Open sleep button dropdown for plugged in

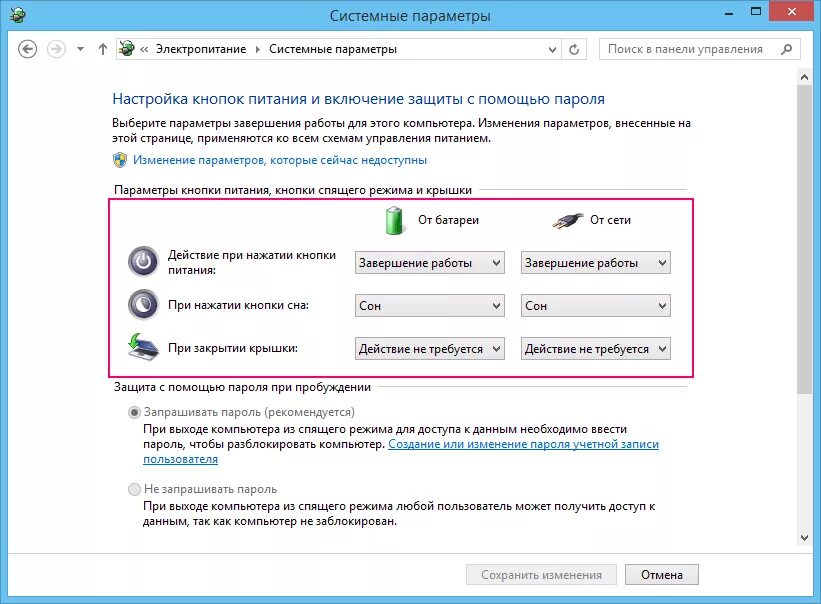point(596,306)
